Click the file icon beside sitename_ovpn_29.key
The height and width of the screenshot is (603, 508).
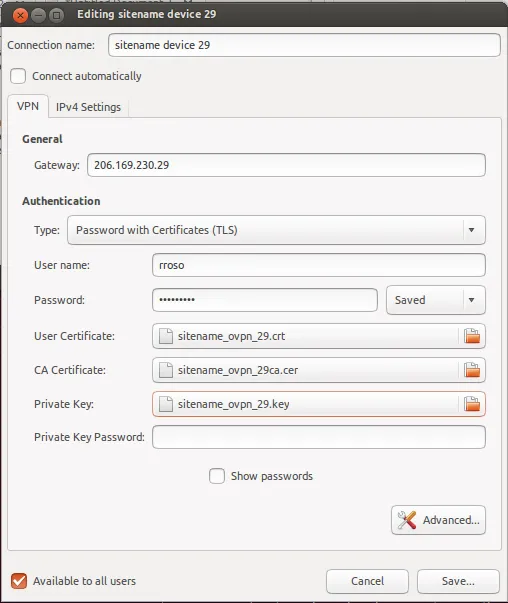(x=166, y=404)
